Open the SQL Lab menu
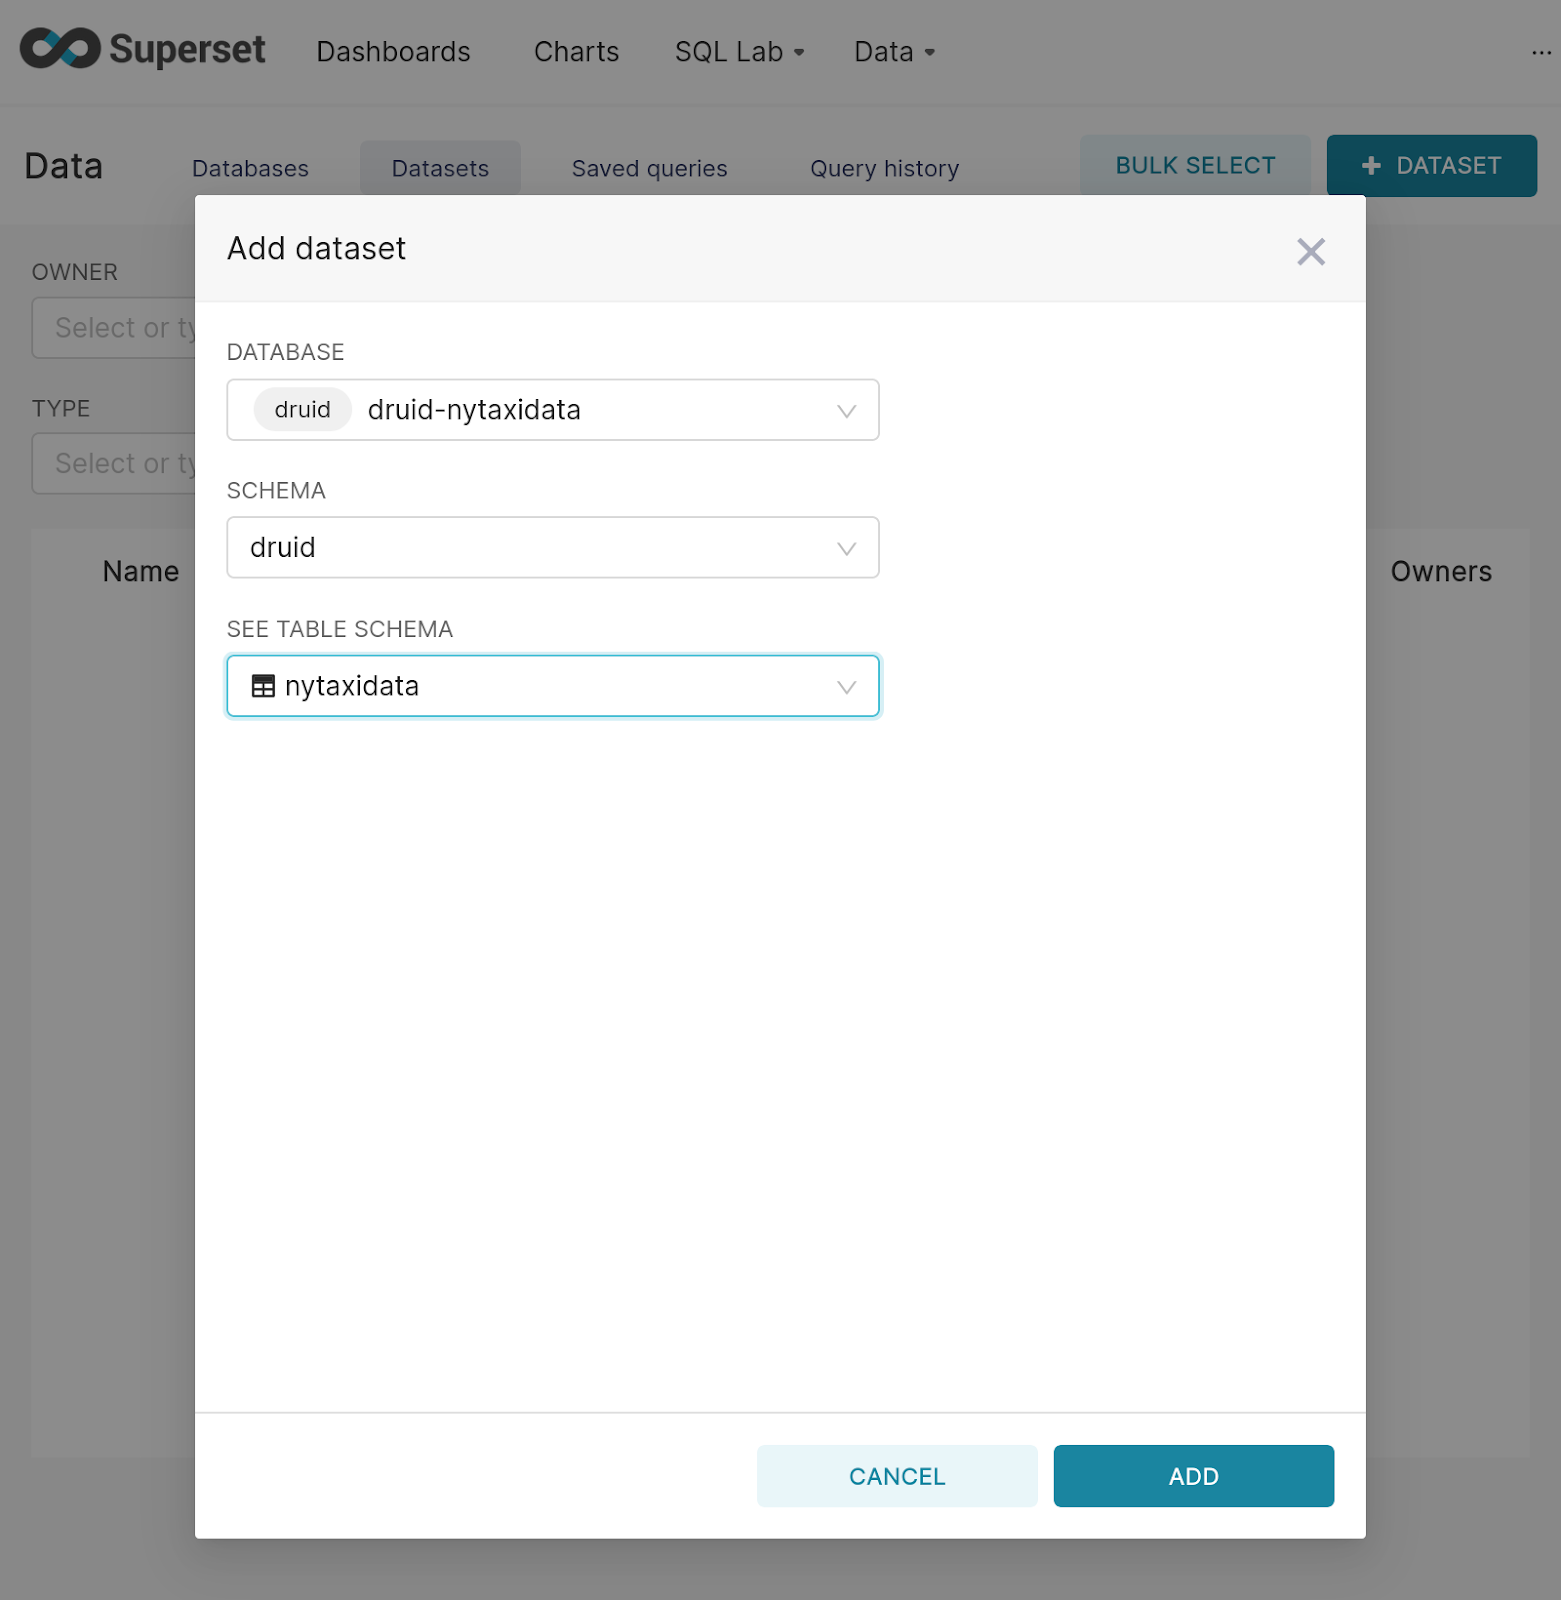The width and height of the screenshot is (1561, 1600). (738, 52)
